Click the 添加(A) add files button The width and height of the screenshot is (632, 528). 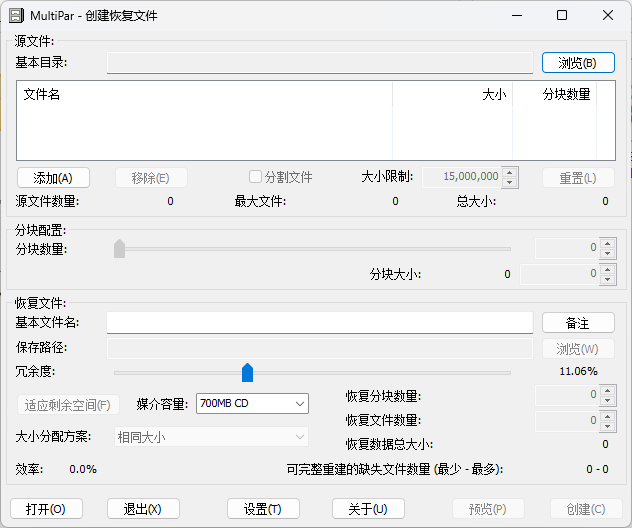tap(53, 178)
